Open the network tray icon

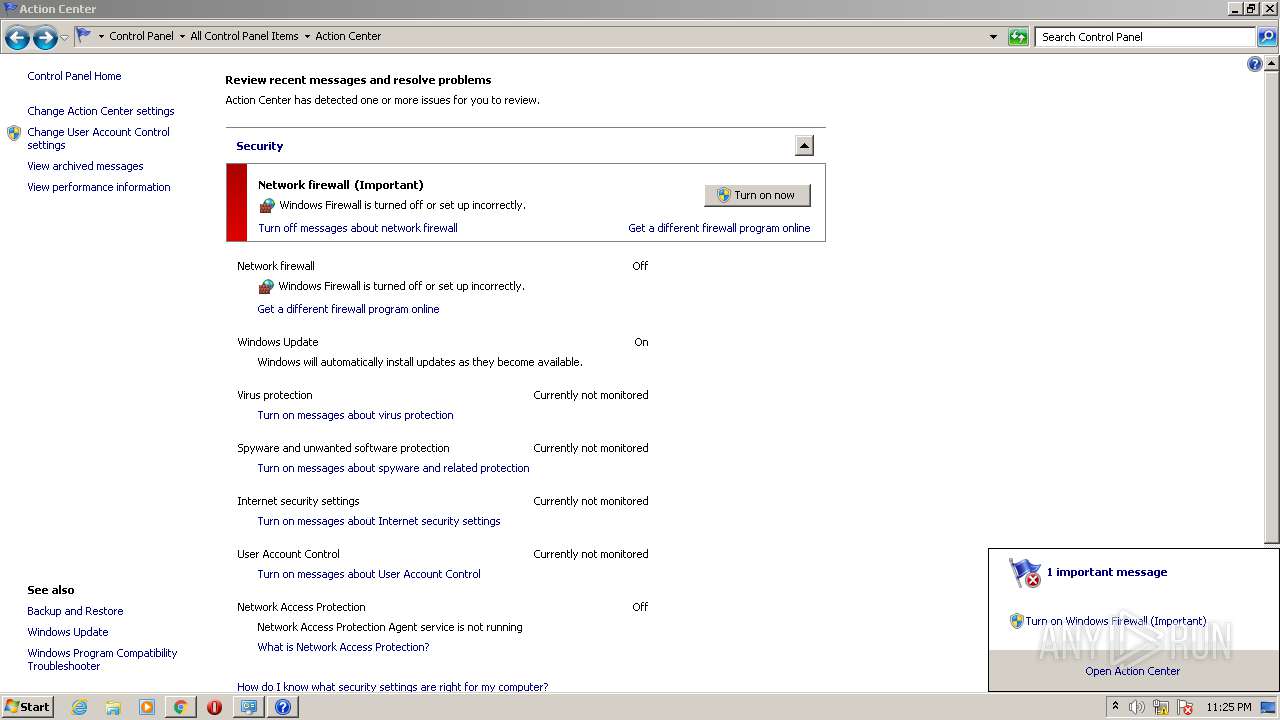point(1161,707)
